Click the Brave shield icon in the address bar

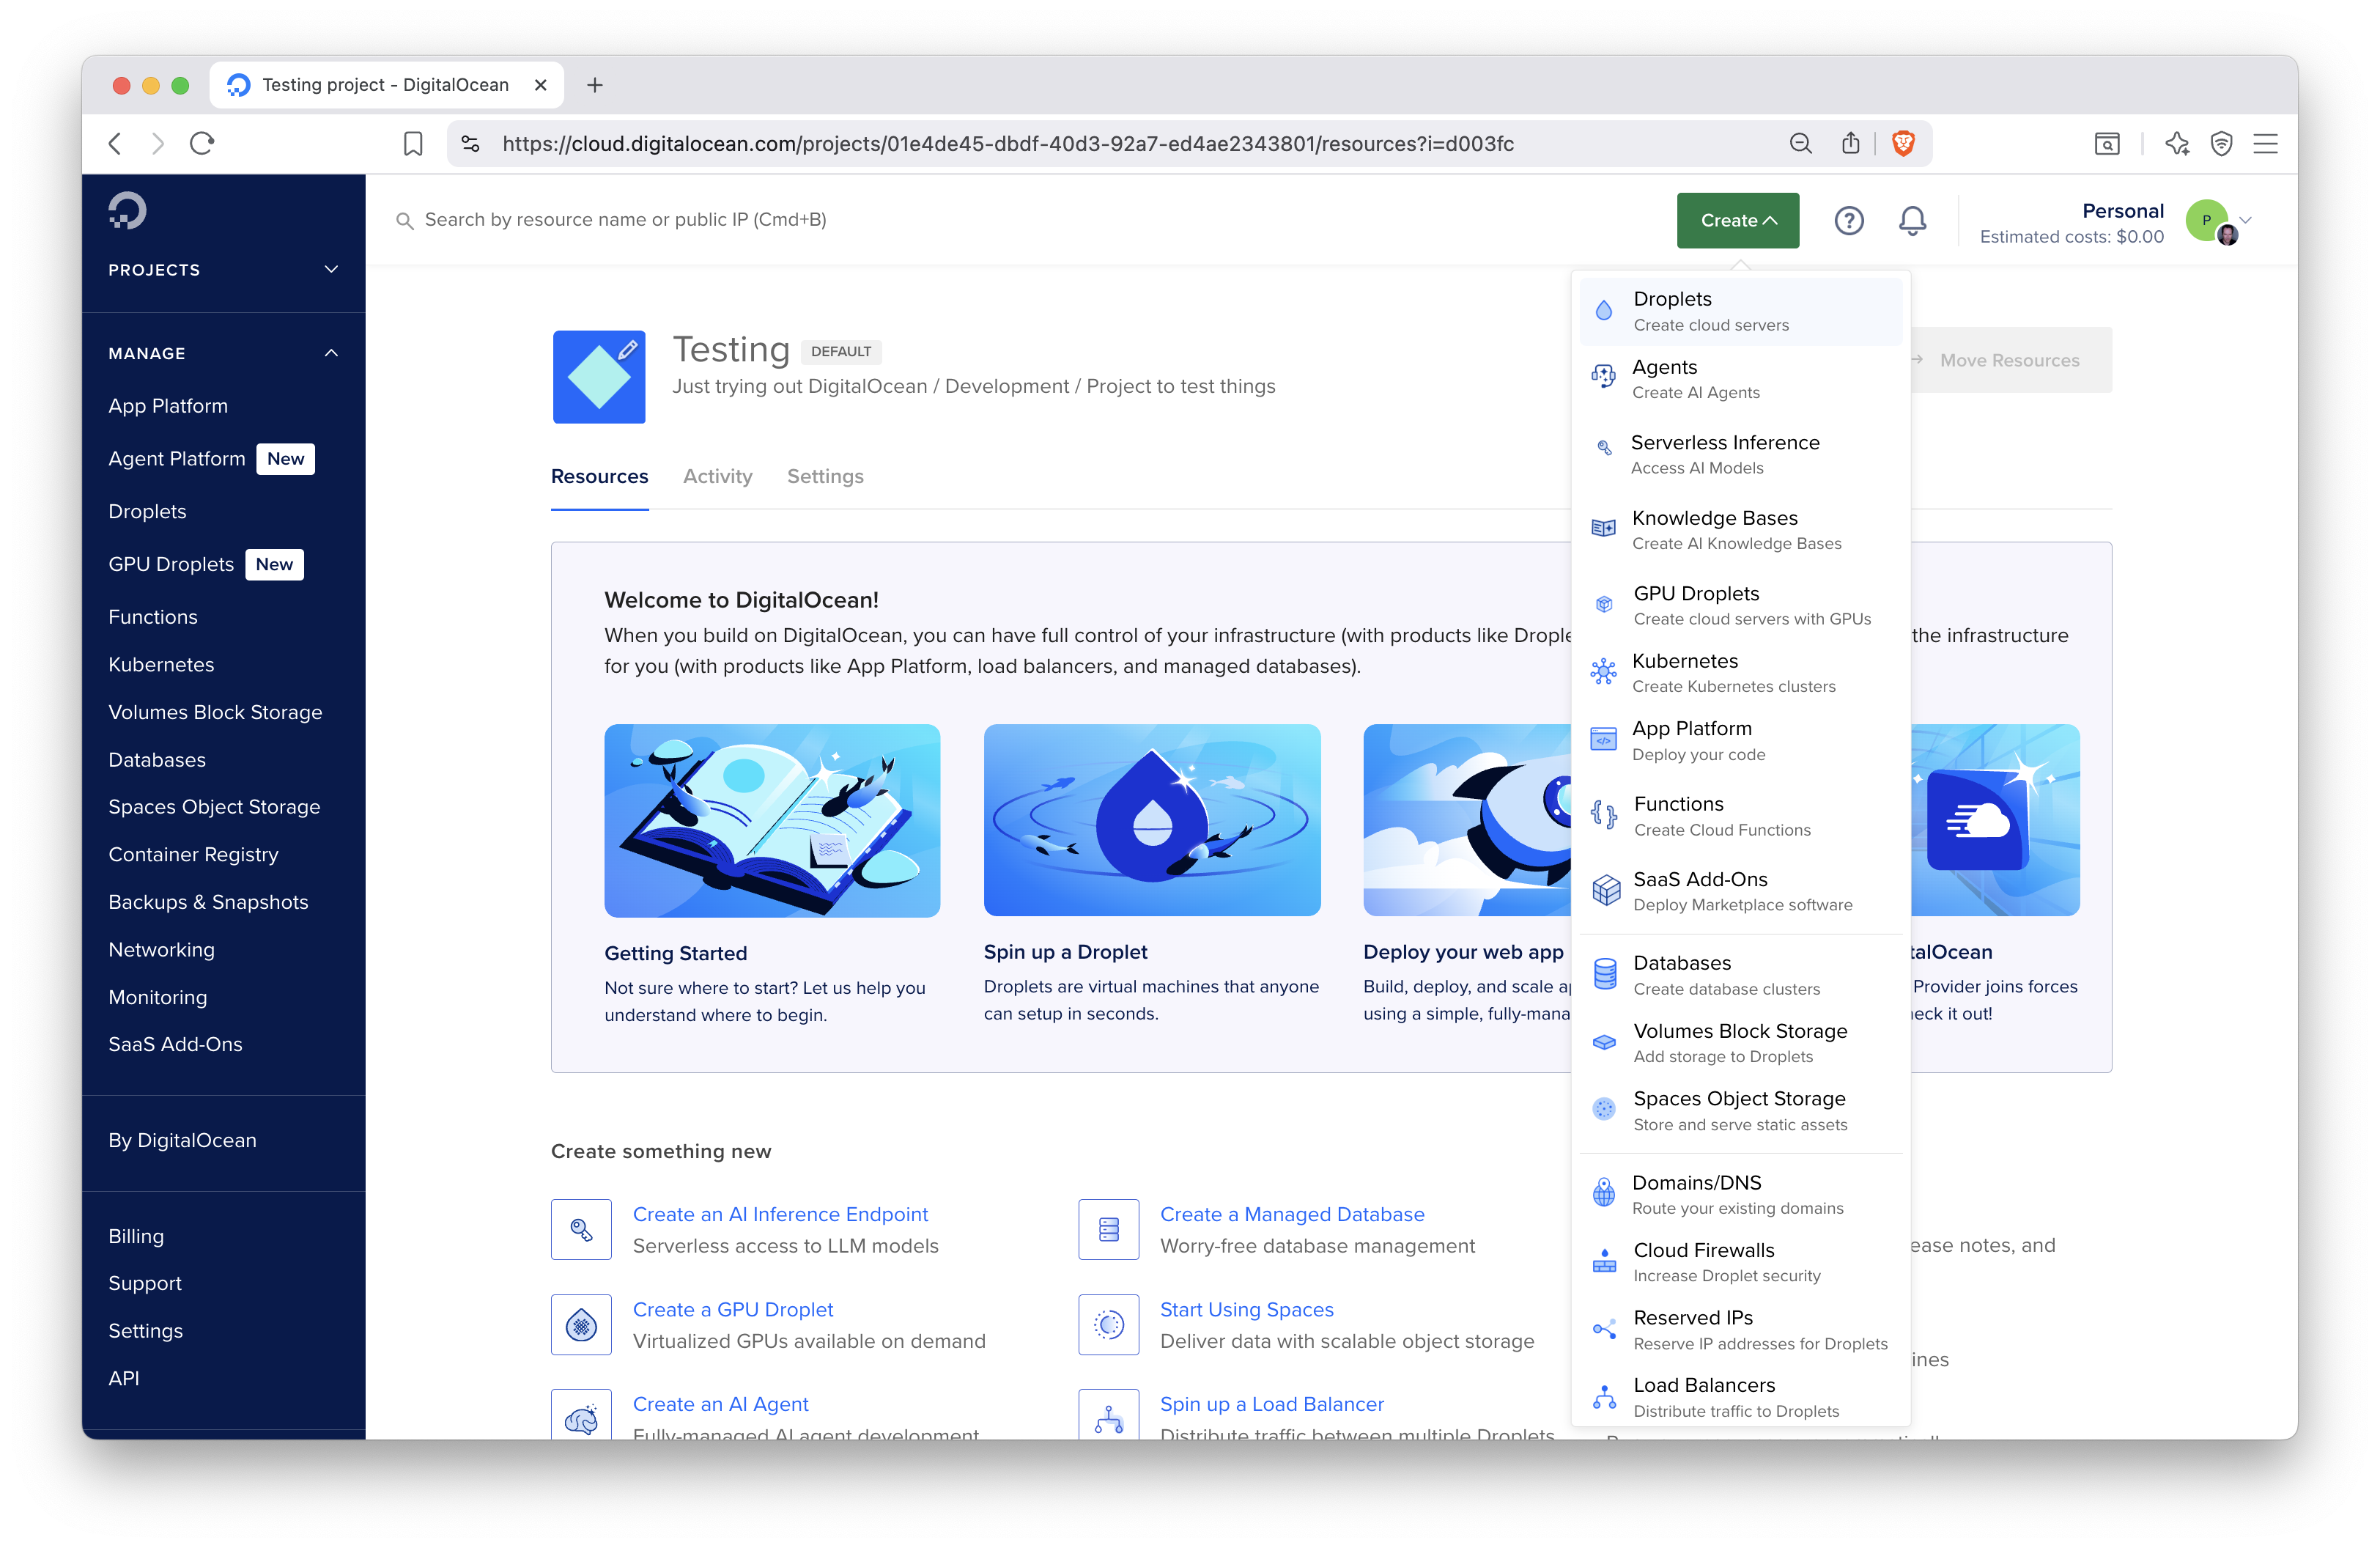1902,143
